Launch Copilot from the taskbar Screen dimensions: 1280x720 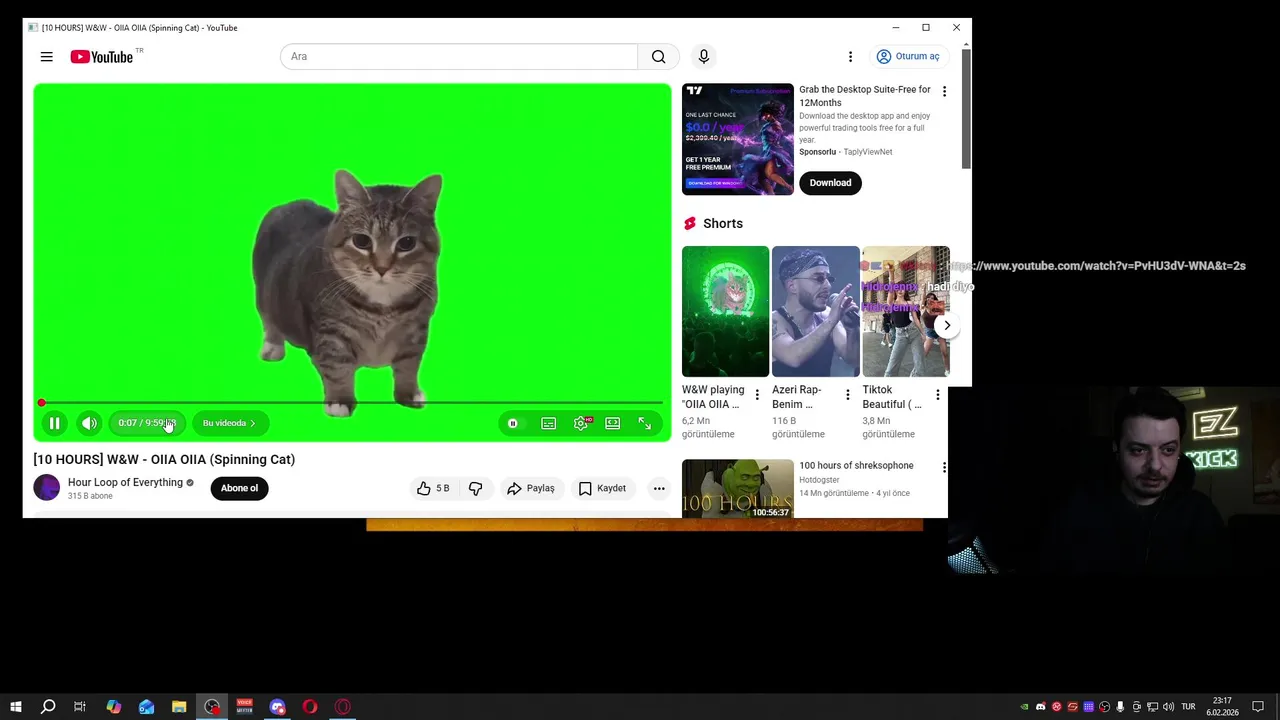click(x=114, y=707)
